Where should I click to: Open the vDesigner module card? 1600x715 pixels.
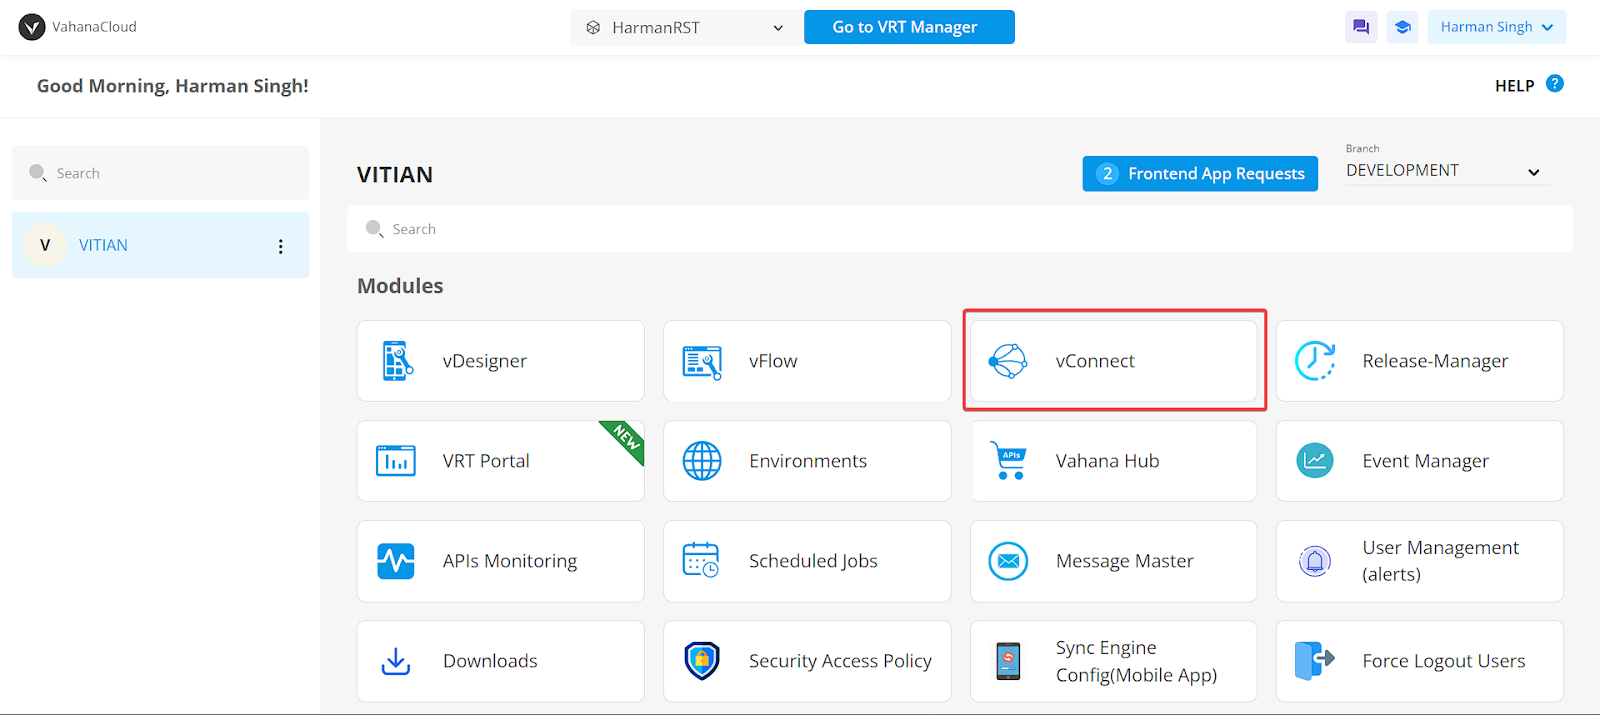point(501,361)
